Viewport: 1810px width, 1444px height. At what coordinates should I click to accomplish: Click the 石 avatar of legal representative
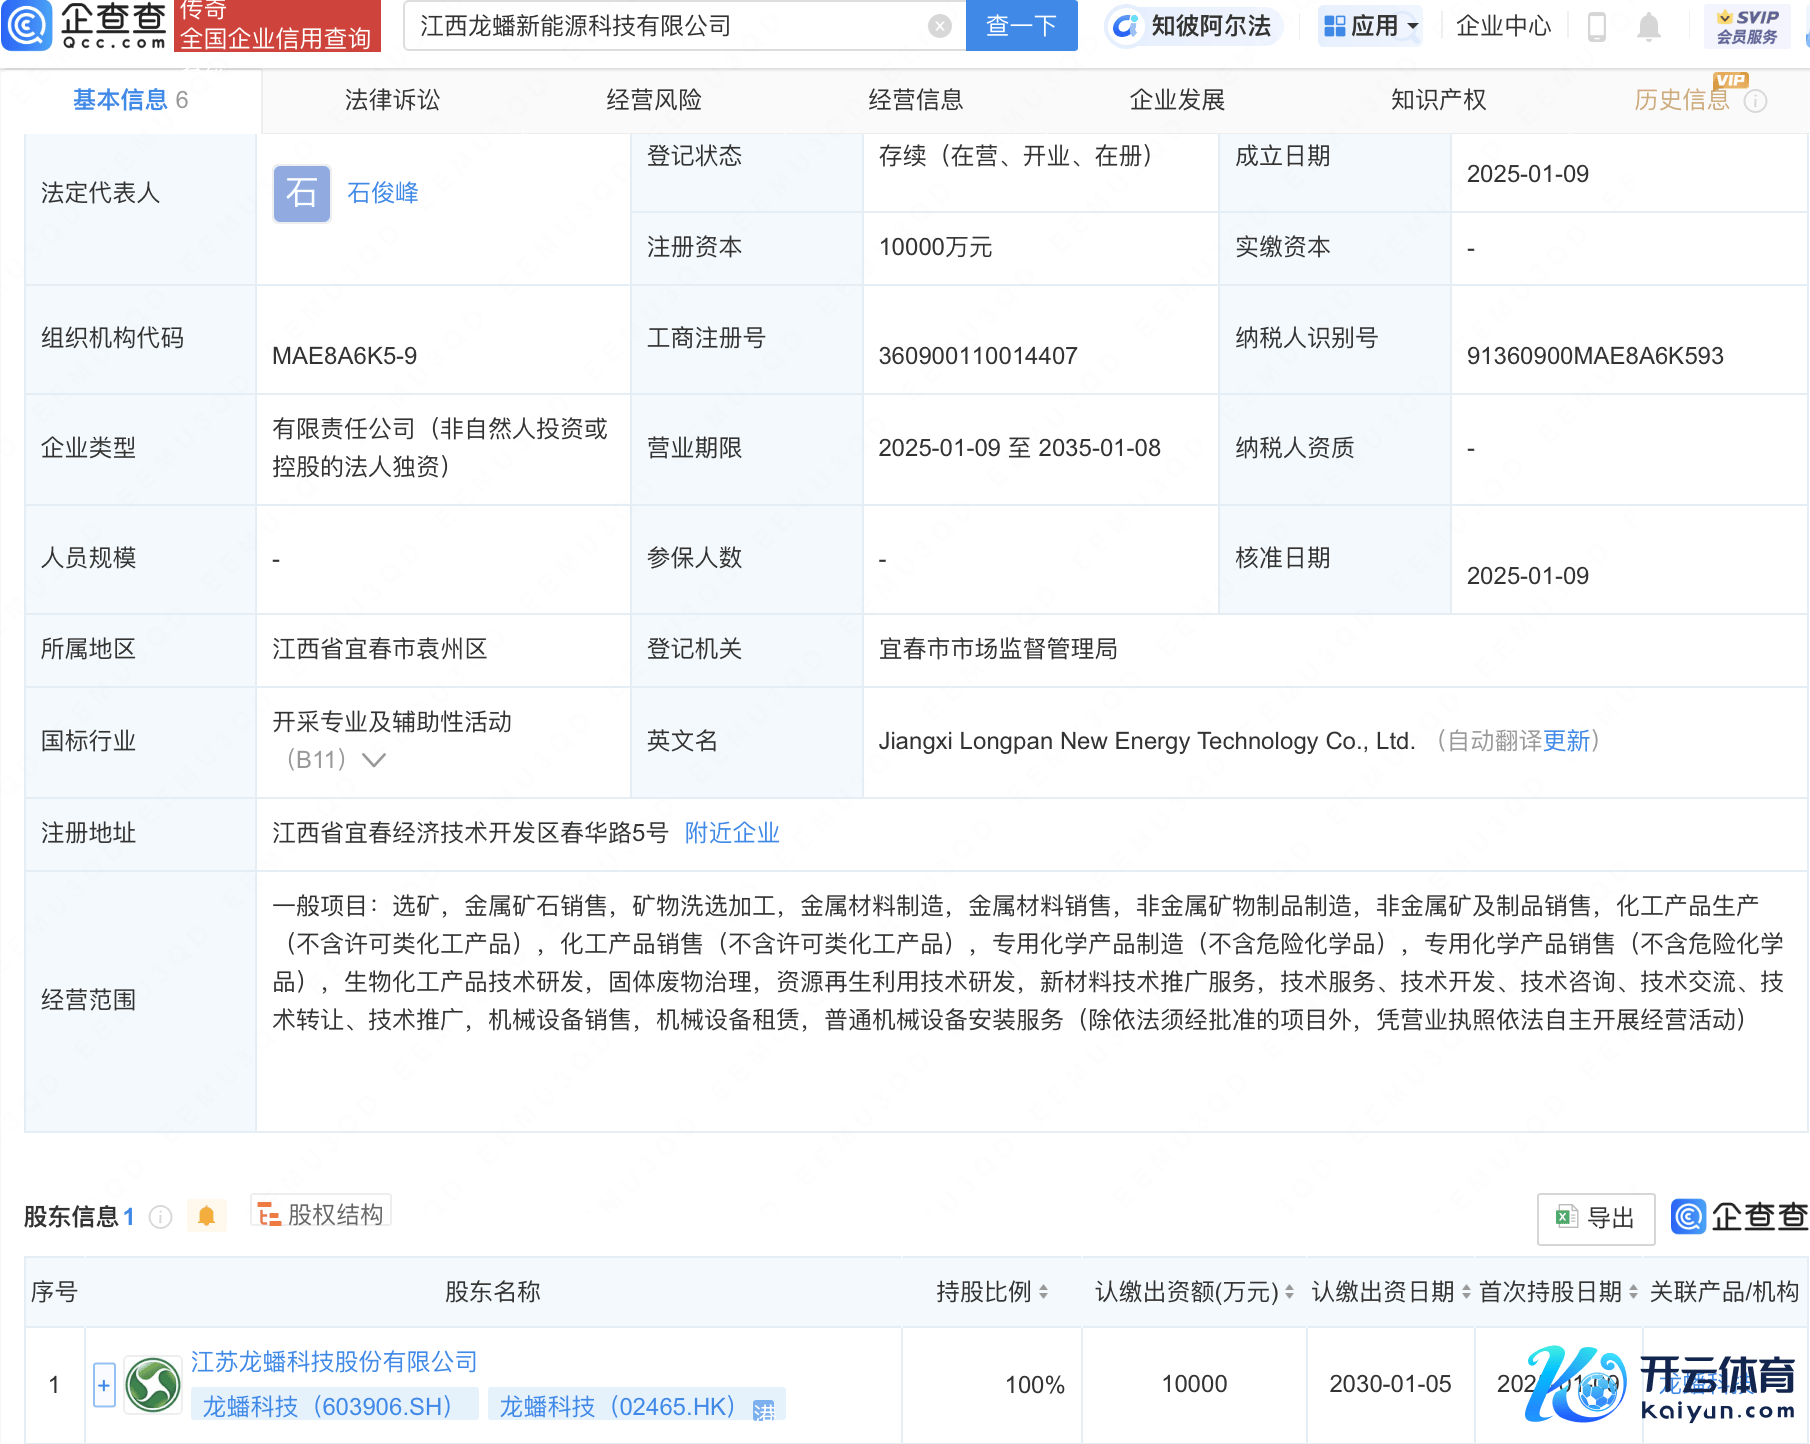302,193
